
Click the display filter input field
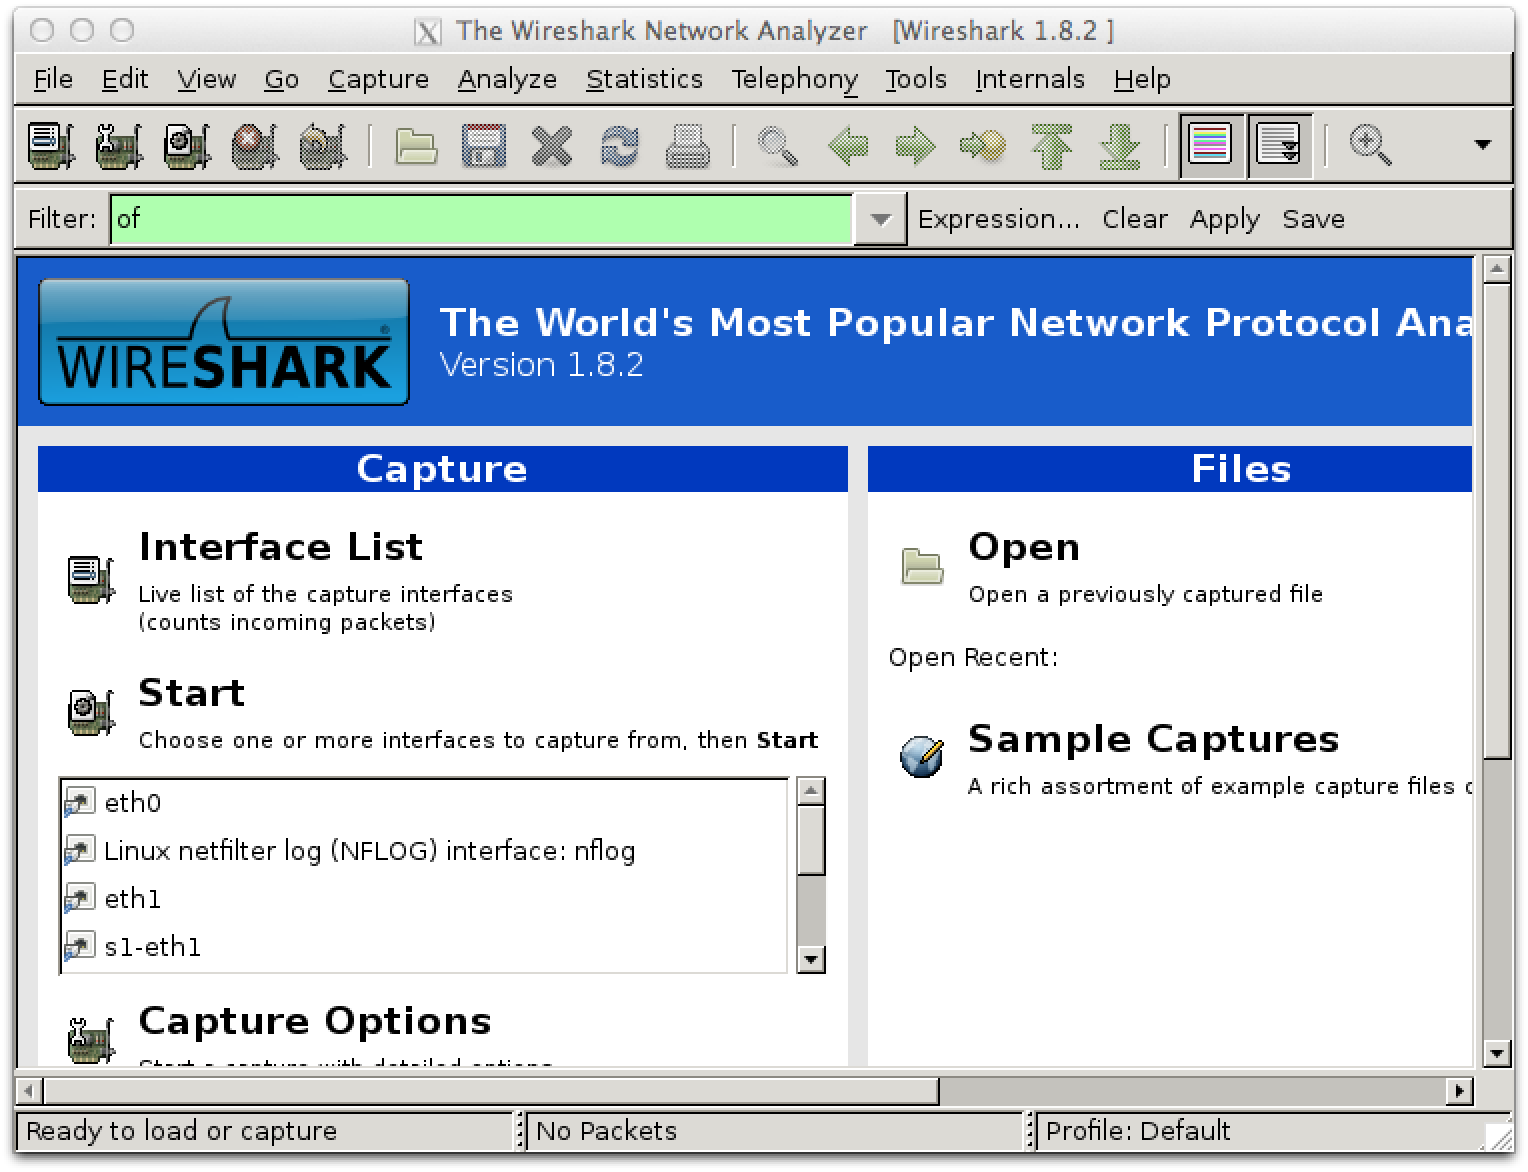click(x=481, y=219)
